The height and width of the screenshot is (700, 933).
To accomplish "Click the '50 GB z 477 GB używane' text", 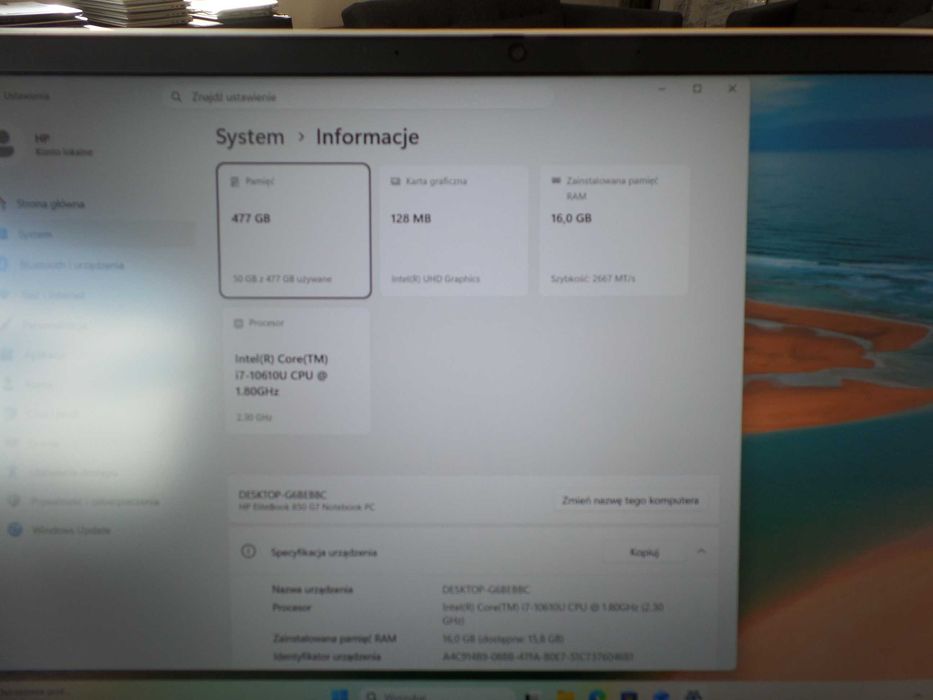I will 282,279.
